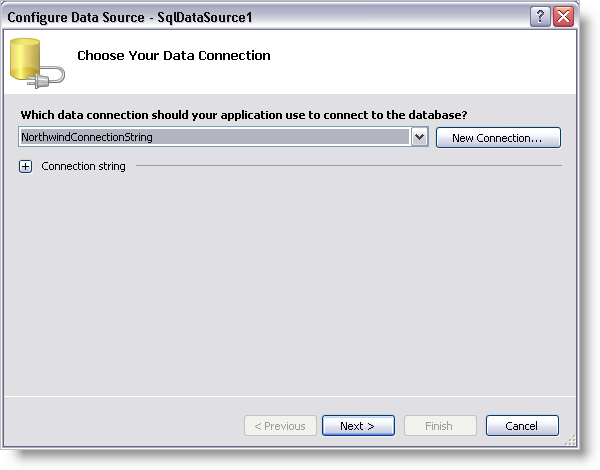Click the resize grip in dialog corner
The height and width of the screenshot is (470, 600).
[570, 440]
